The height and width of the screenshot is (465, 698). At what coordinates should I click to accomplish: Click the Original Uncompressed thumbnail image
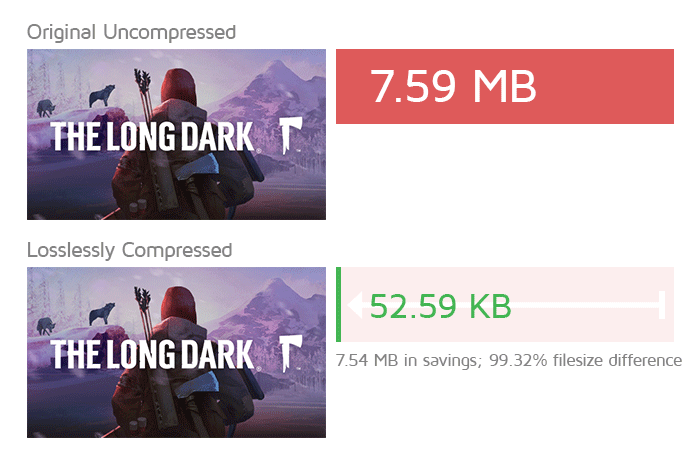pos(176,134)
